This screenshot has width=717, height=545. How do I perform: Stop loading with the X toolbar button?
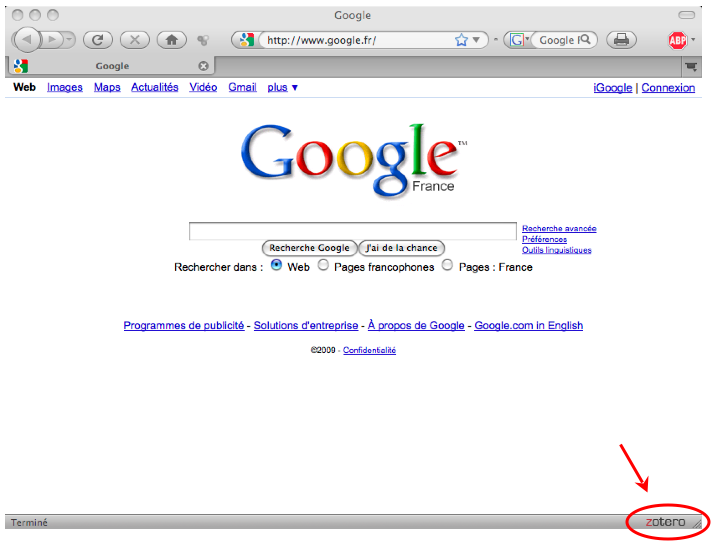[134, 40]
